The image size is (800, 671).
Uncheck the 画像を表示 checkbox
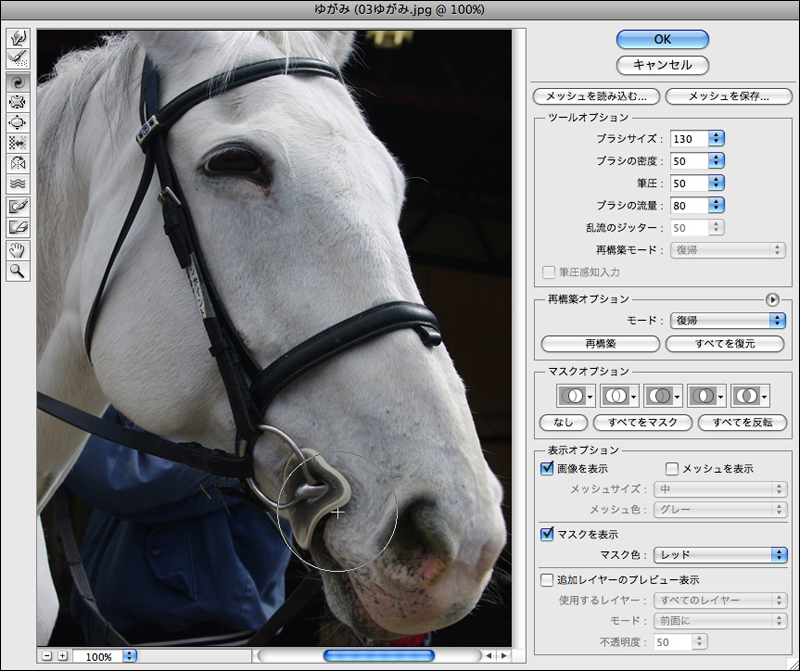(x=547, y=468)
